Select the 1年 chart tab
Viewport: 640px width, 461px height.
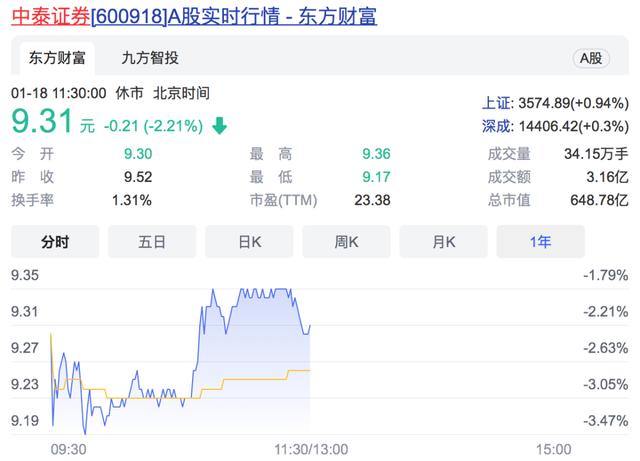pyautogui.click(x=541, y=242)
